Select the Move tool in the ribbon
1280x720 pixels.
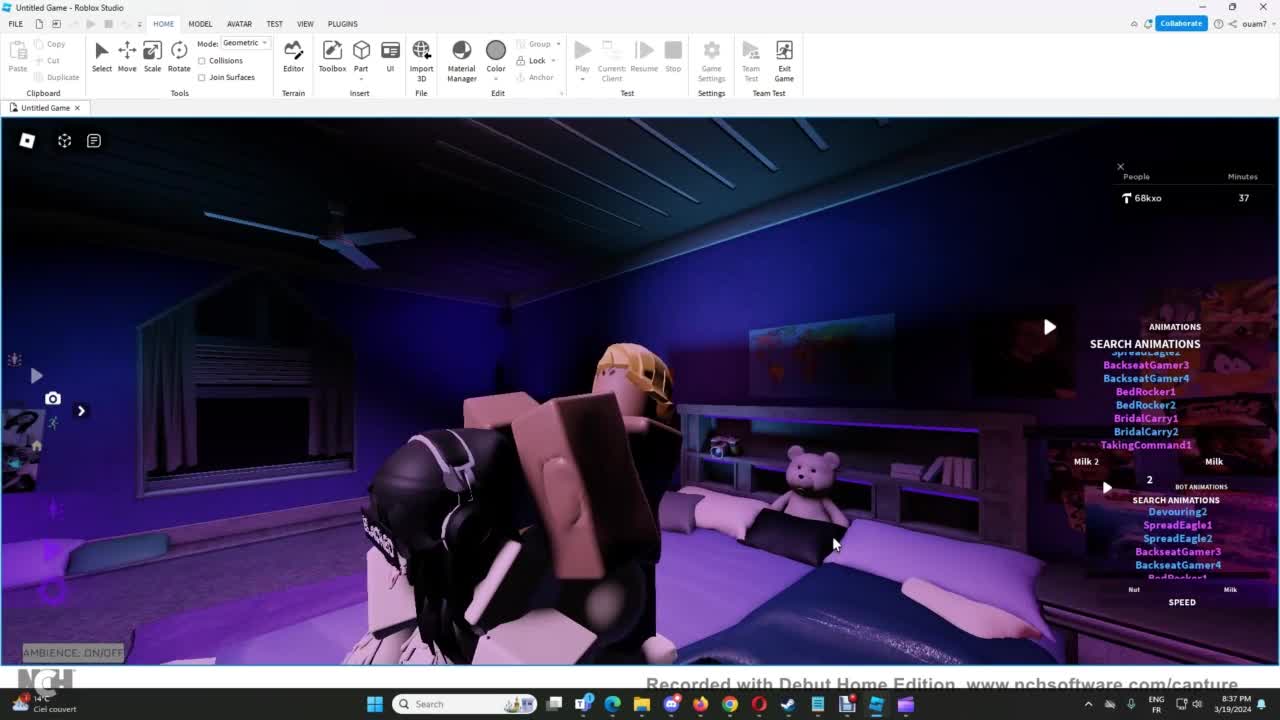coord(127,56)
